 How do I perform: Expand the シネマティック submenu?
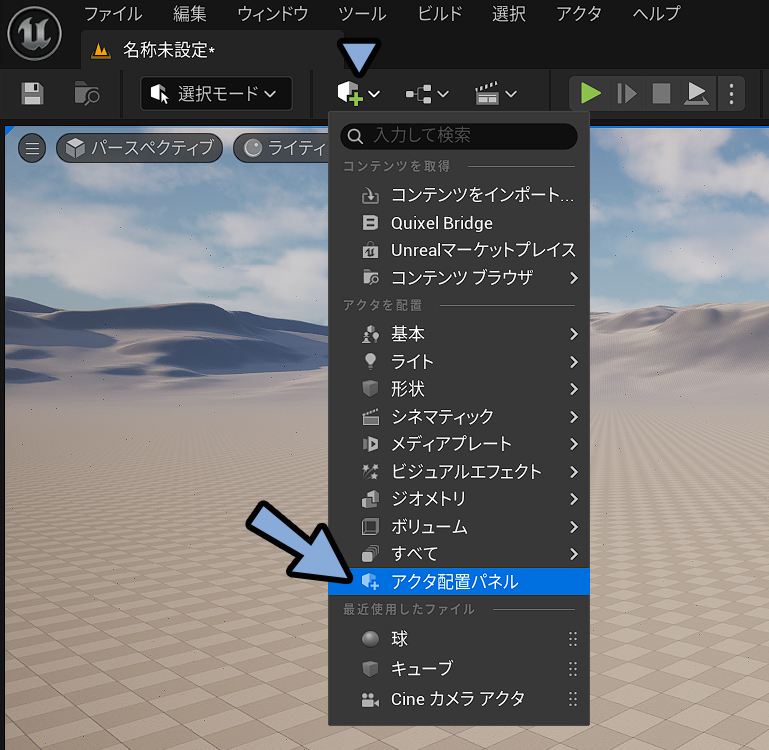[x=459, y=417]
